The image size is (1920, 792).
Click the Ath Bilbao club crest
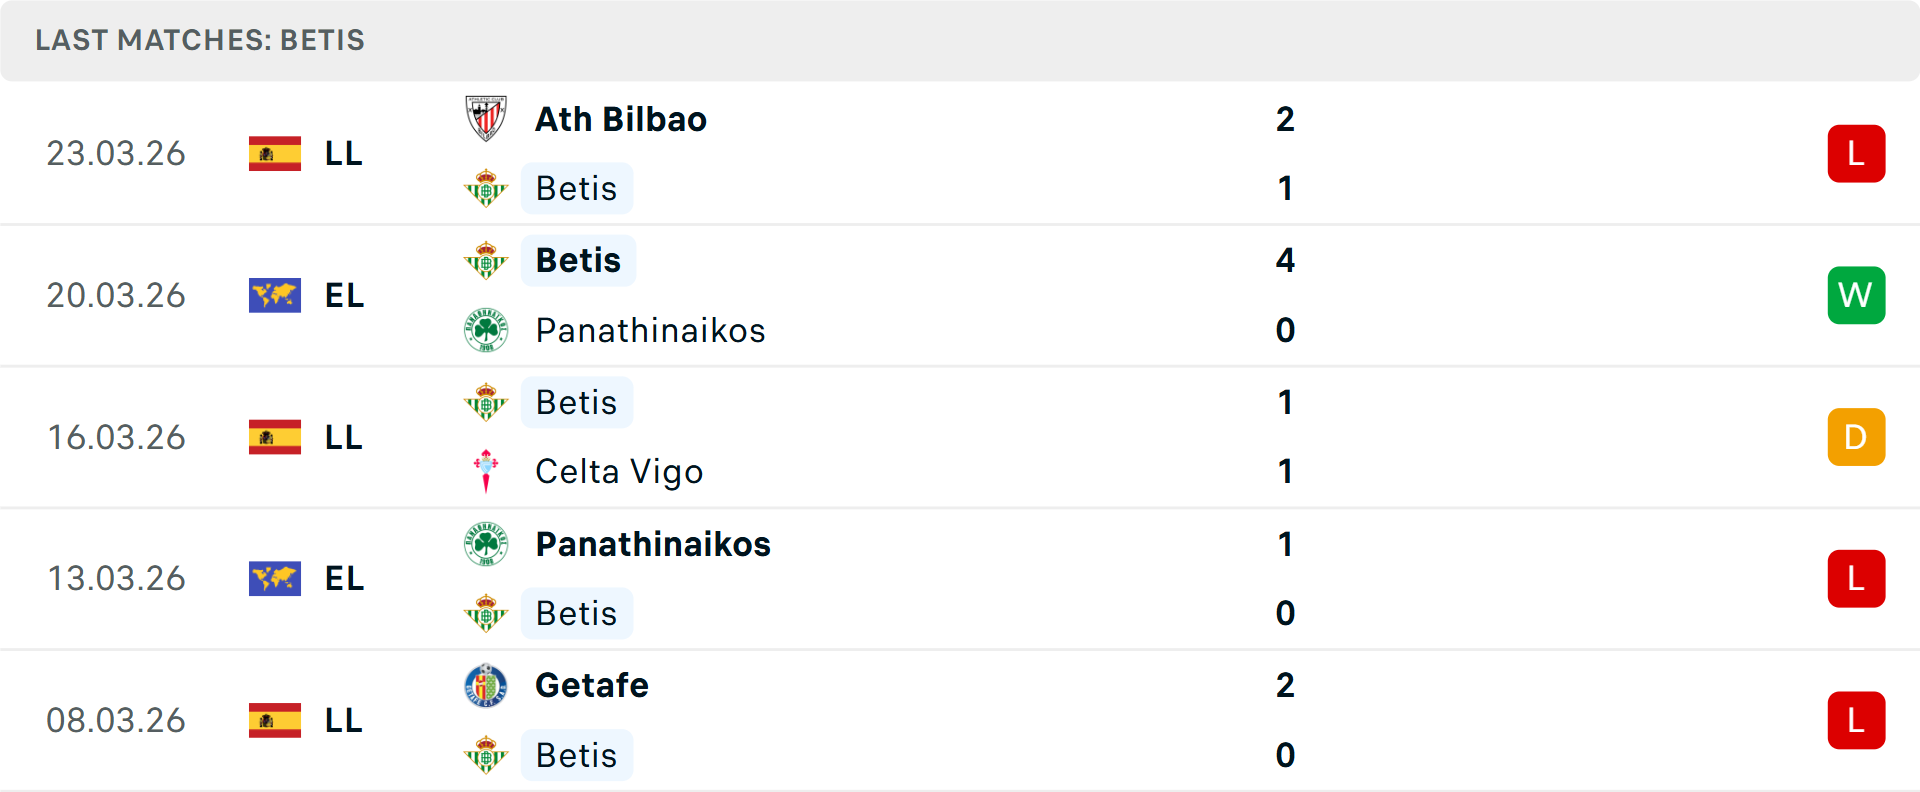pos(486,118)
